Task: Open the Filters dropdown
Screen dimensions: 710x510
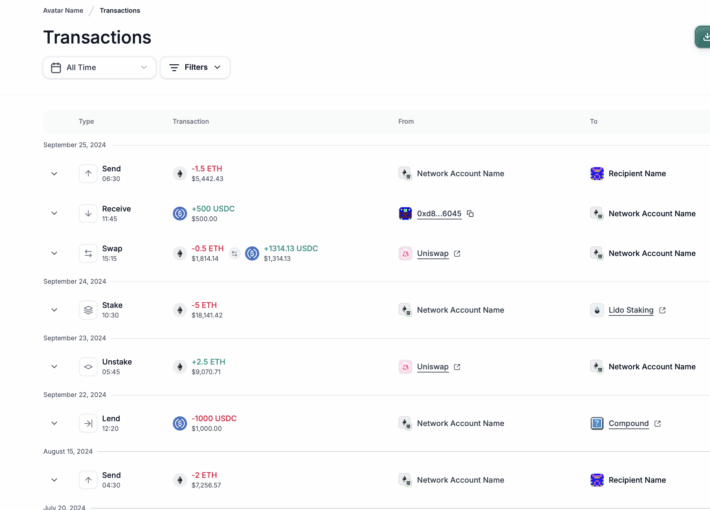Action: [x=195, y=67]
